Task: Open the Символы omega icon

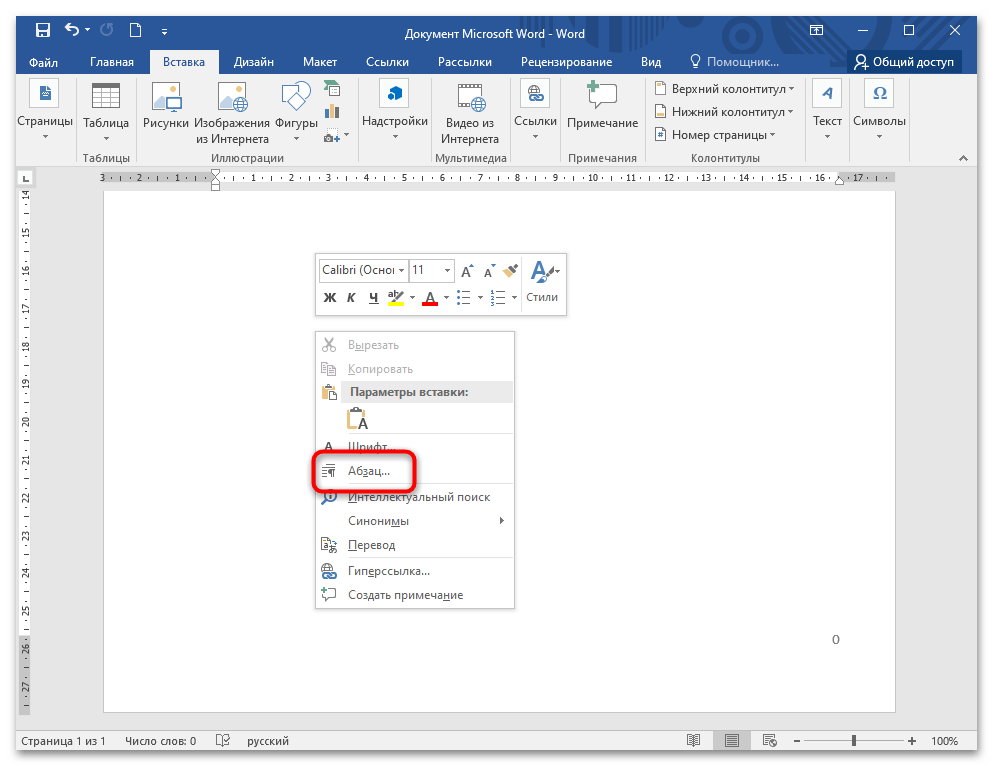Action: click(x=879, y=94)
